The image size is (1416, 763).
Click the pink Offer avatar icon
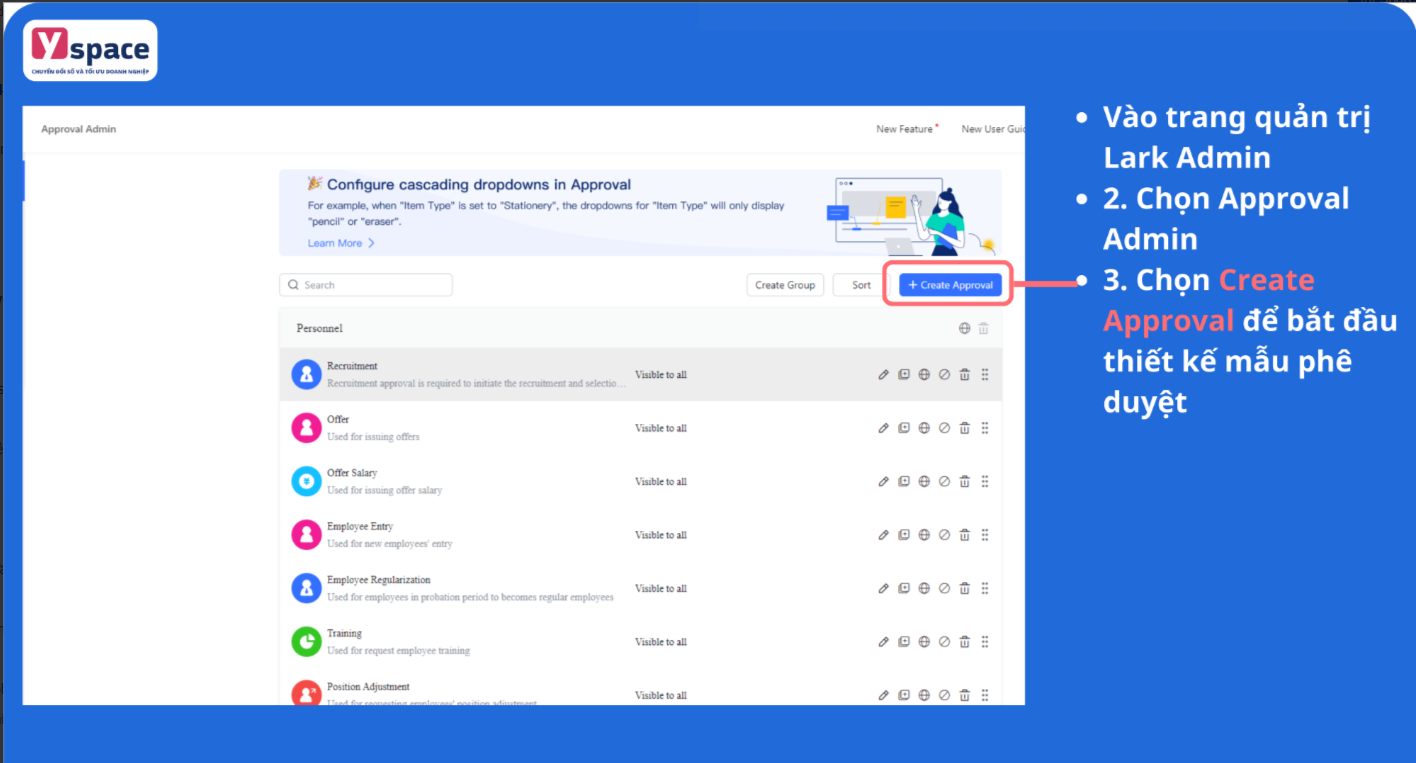(306, 428)
